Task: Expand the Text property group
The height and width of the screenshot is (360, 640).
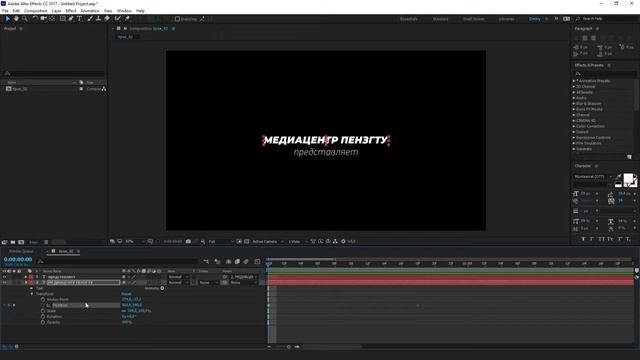Action: tap(32, 288)
